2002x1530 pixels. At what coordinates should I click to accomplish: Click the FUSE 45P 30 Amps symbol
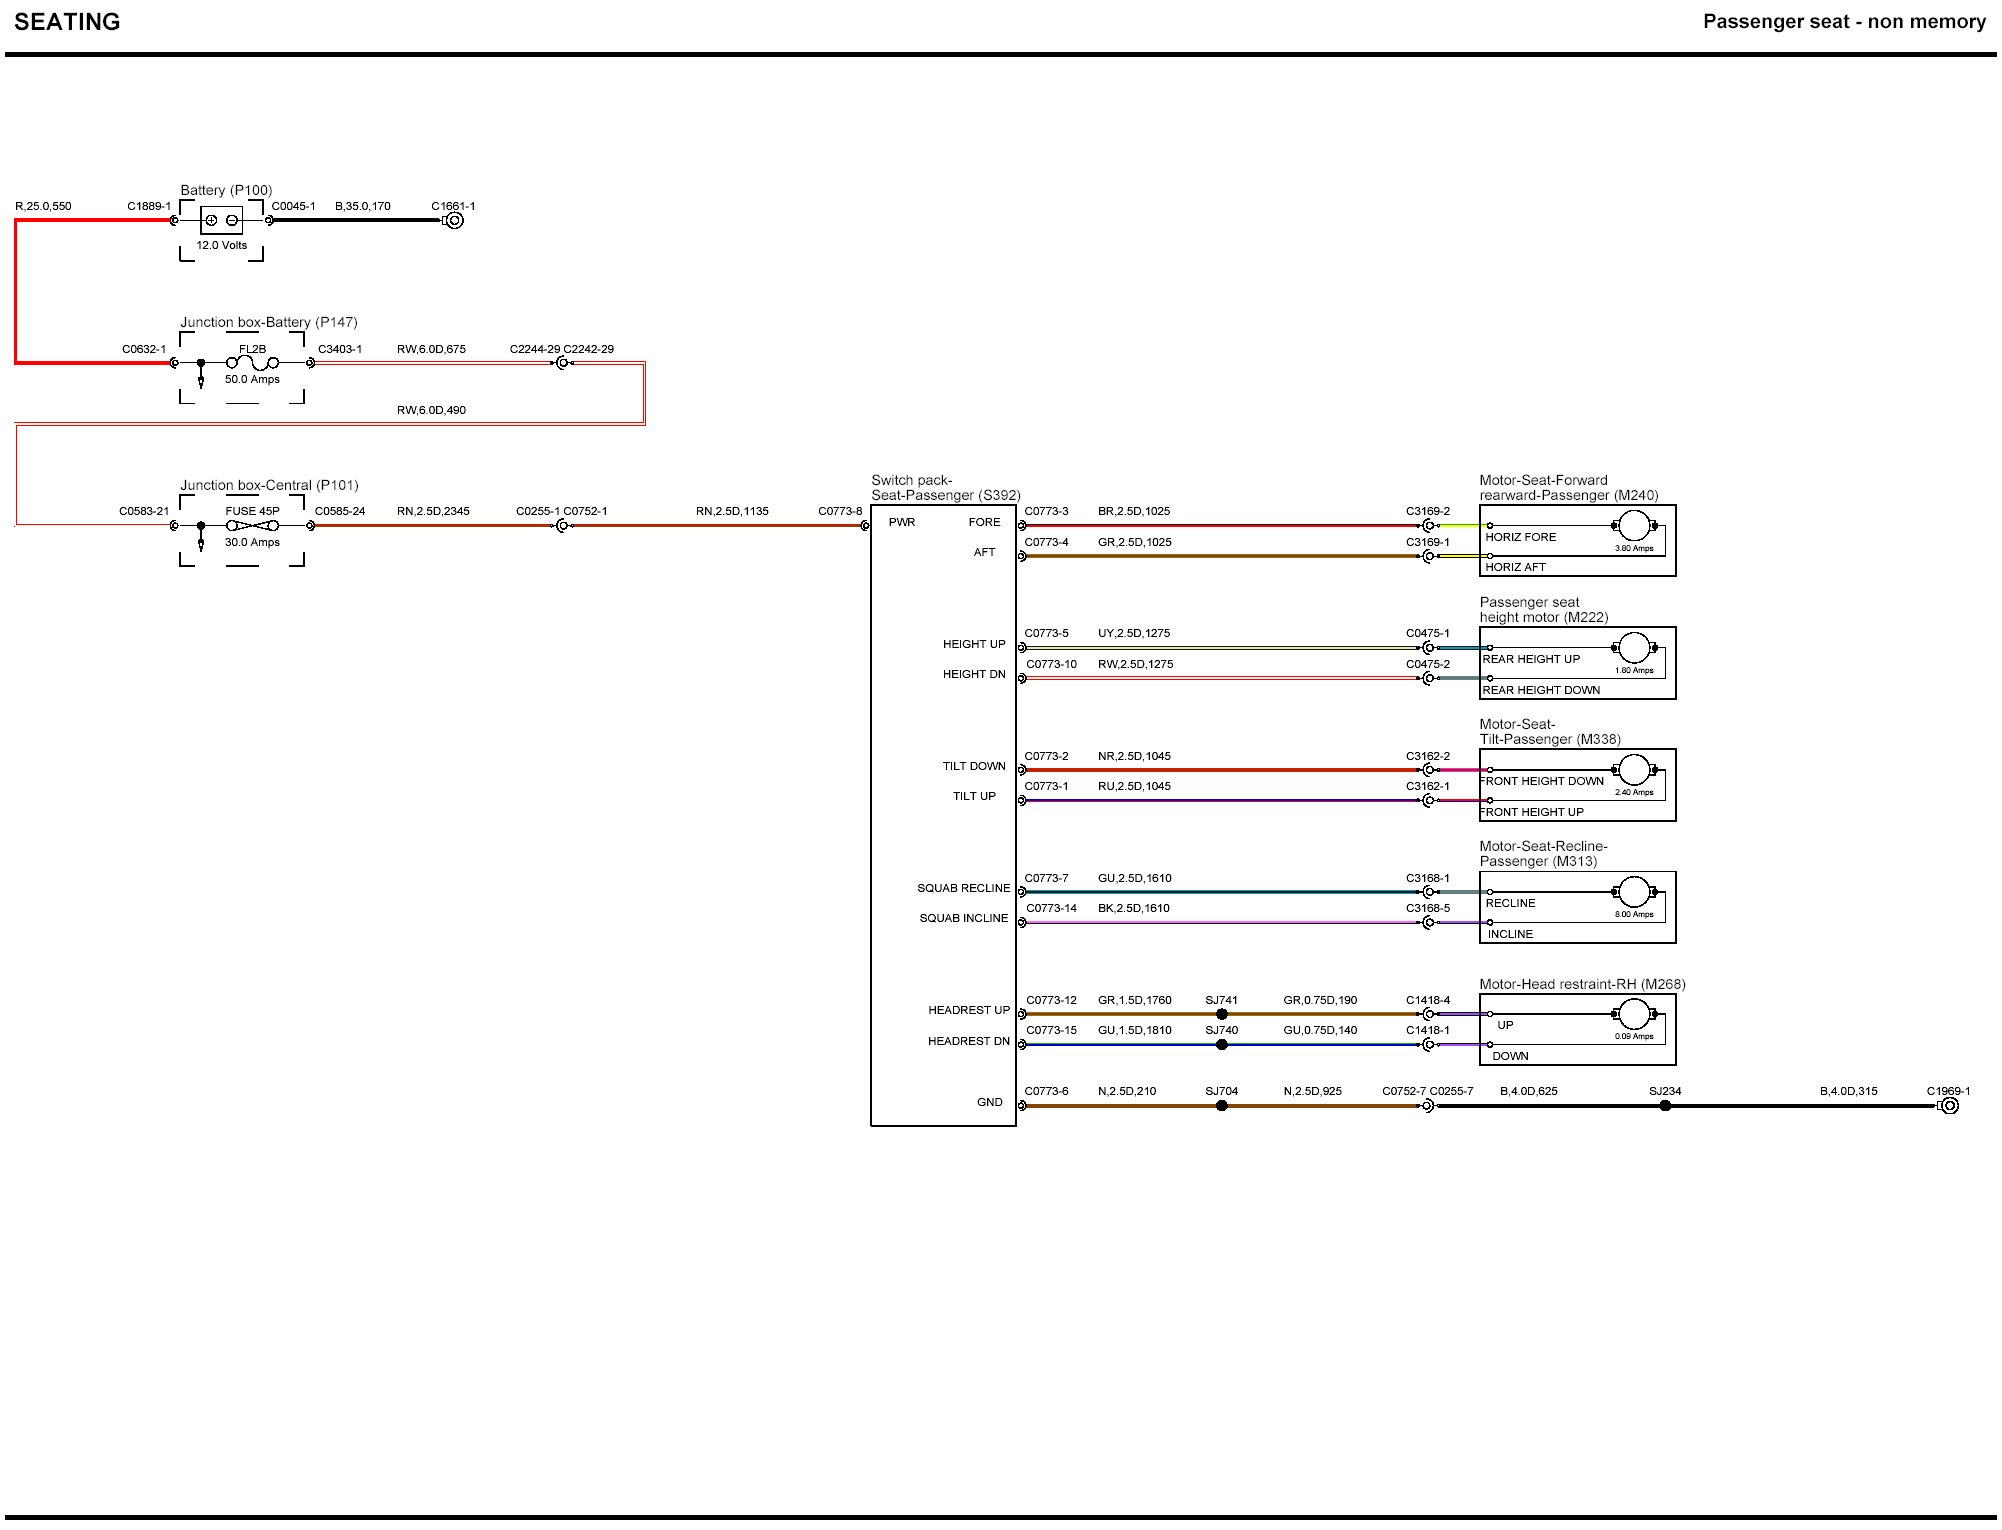tap(252, 525)
